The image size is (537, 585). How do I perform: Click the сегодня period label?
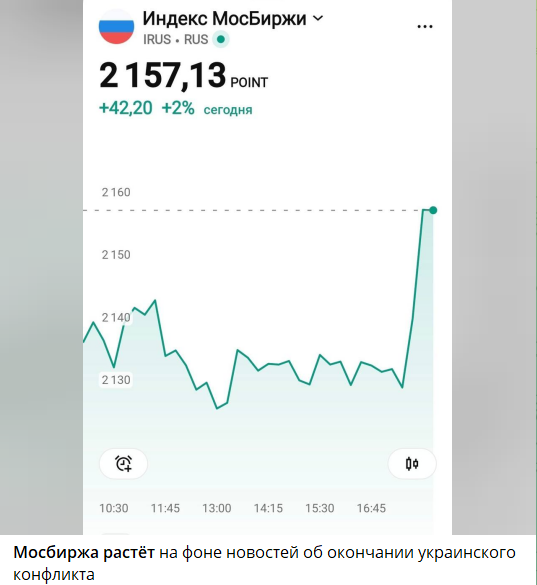228,110
